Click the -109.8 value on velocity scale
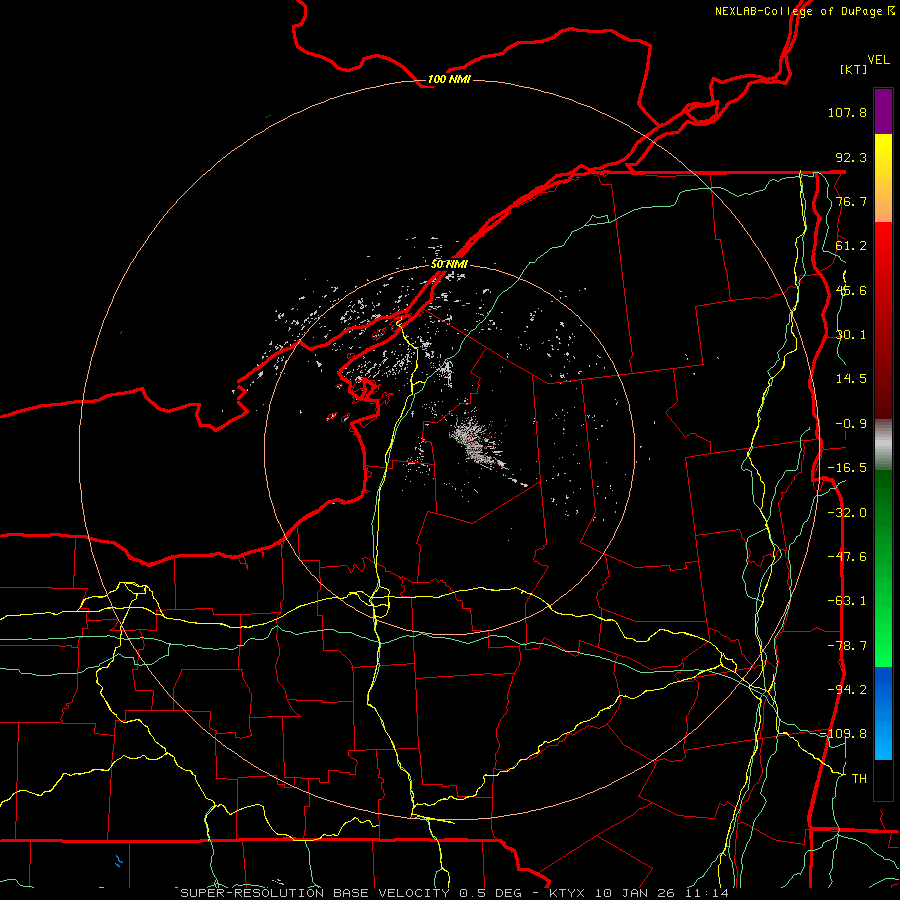900x900 pixels. [x=844, y=734]
